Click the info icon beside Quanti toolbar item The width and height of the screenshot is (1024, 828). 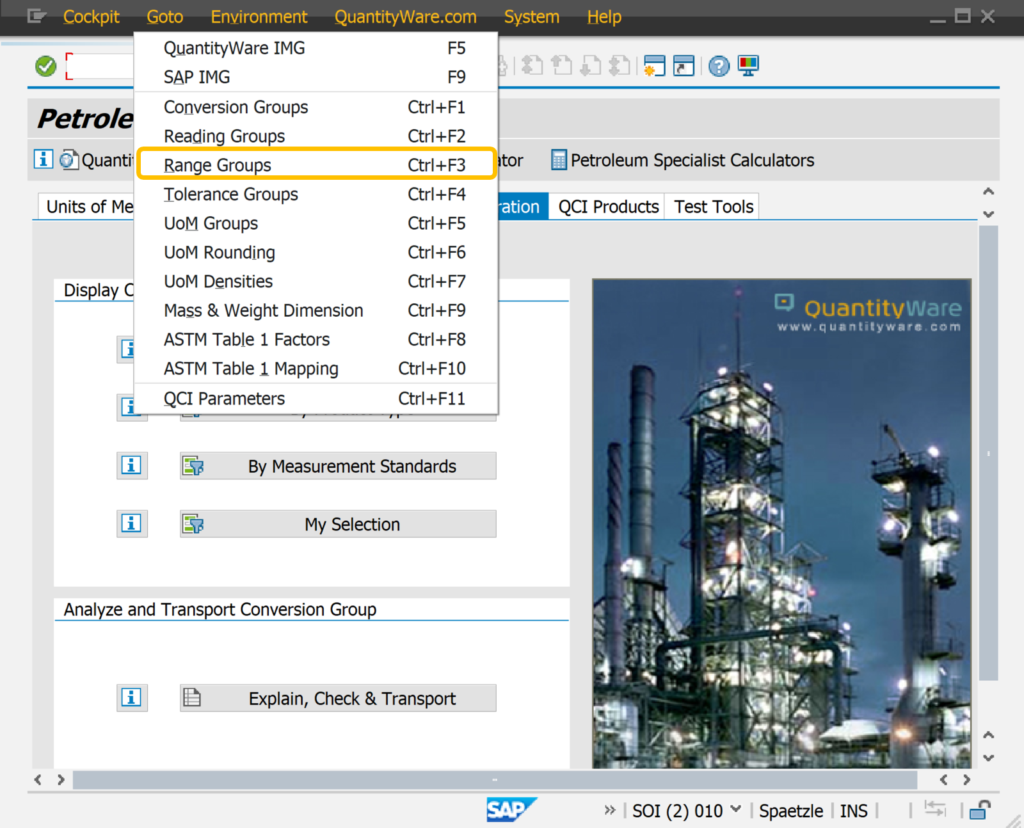coord(43,159)
